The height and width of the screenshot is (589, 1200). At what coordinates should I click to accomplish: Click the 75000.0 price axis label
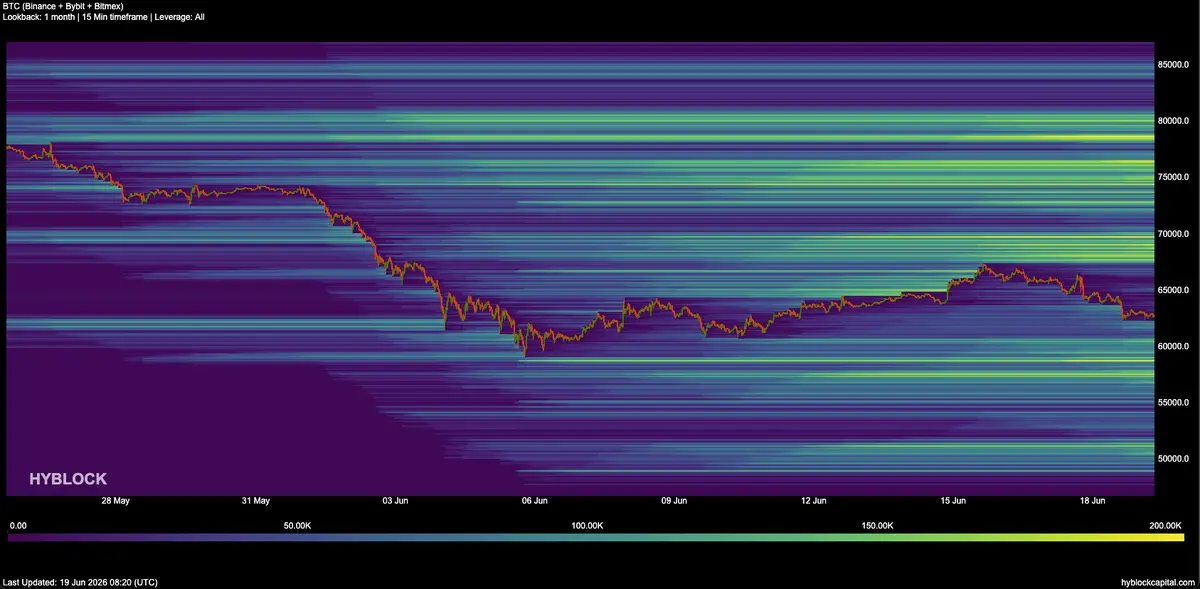click(x=1175, y=177)
